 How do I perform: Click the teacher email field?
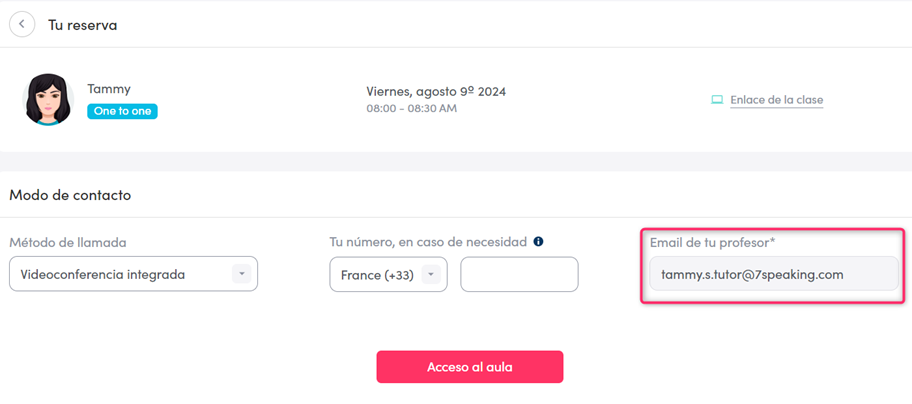(x=773, y=274)
